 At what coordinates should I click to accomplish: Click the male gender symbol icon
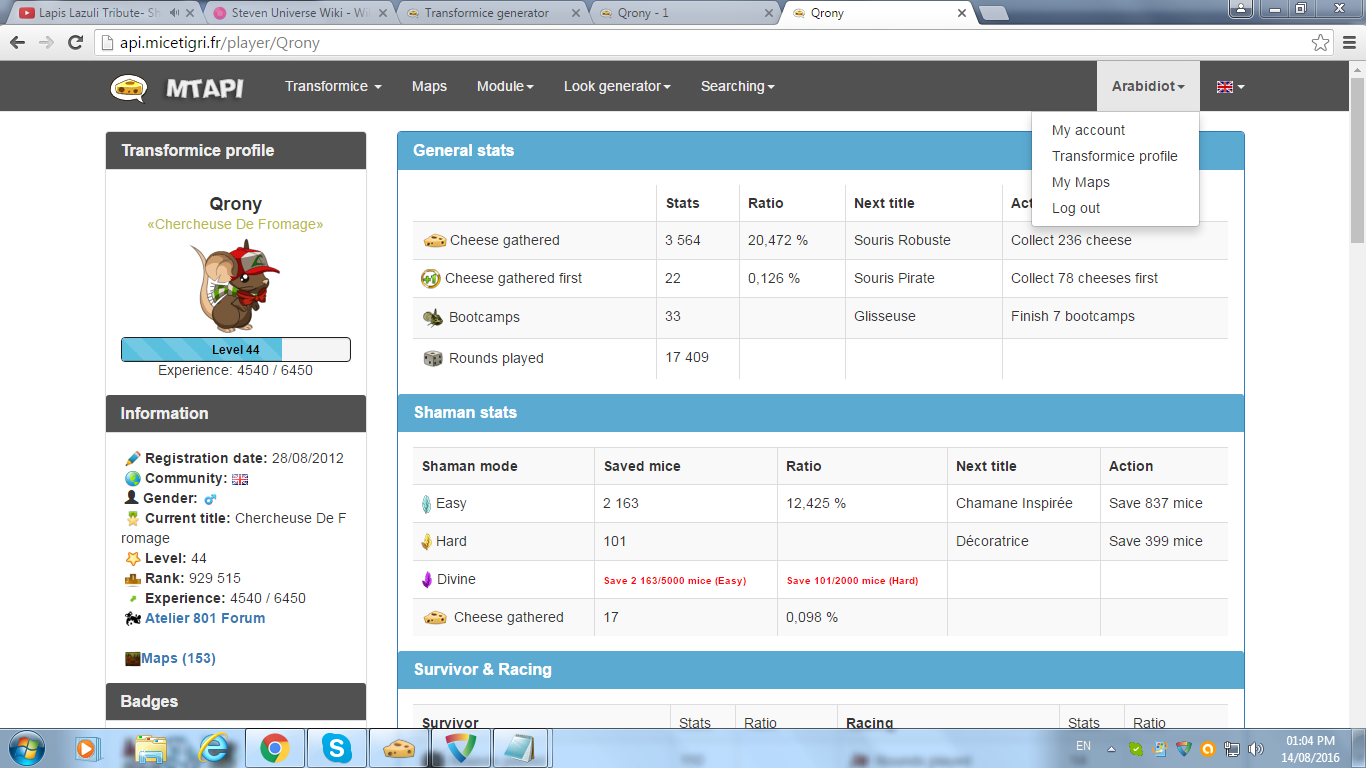[210, 499]
